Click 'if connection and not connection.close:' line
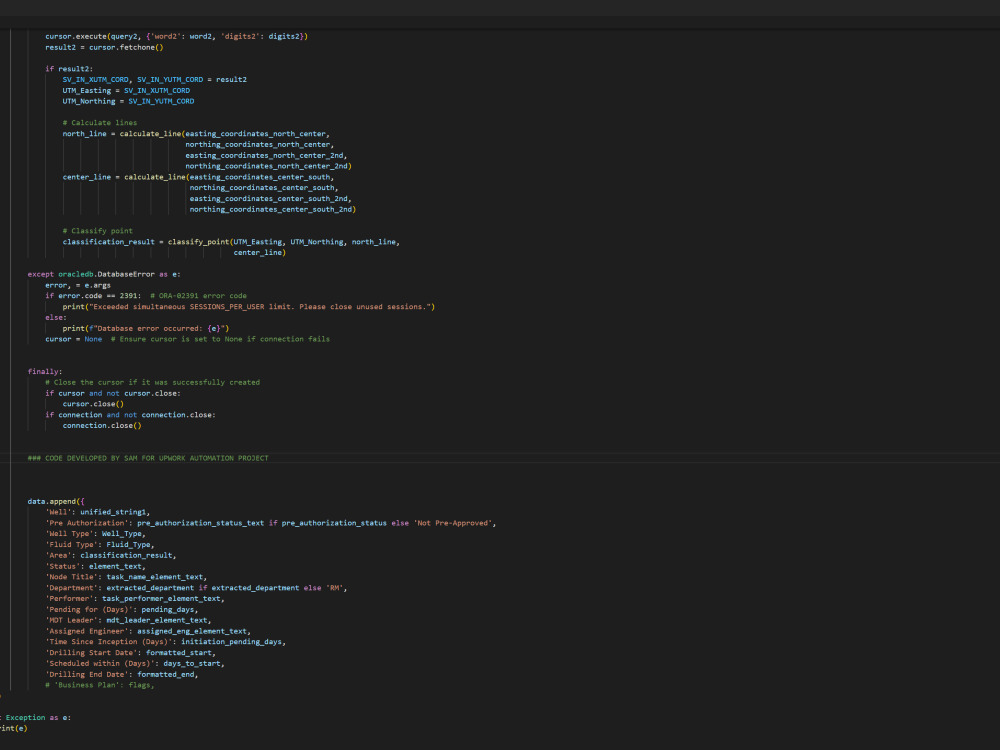This screenshot has width=1000, height=750. [130, 415]
